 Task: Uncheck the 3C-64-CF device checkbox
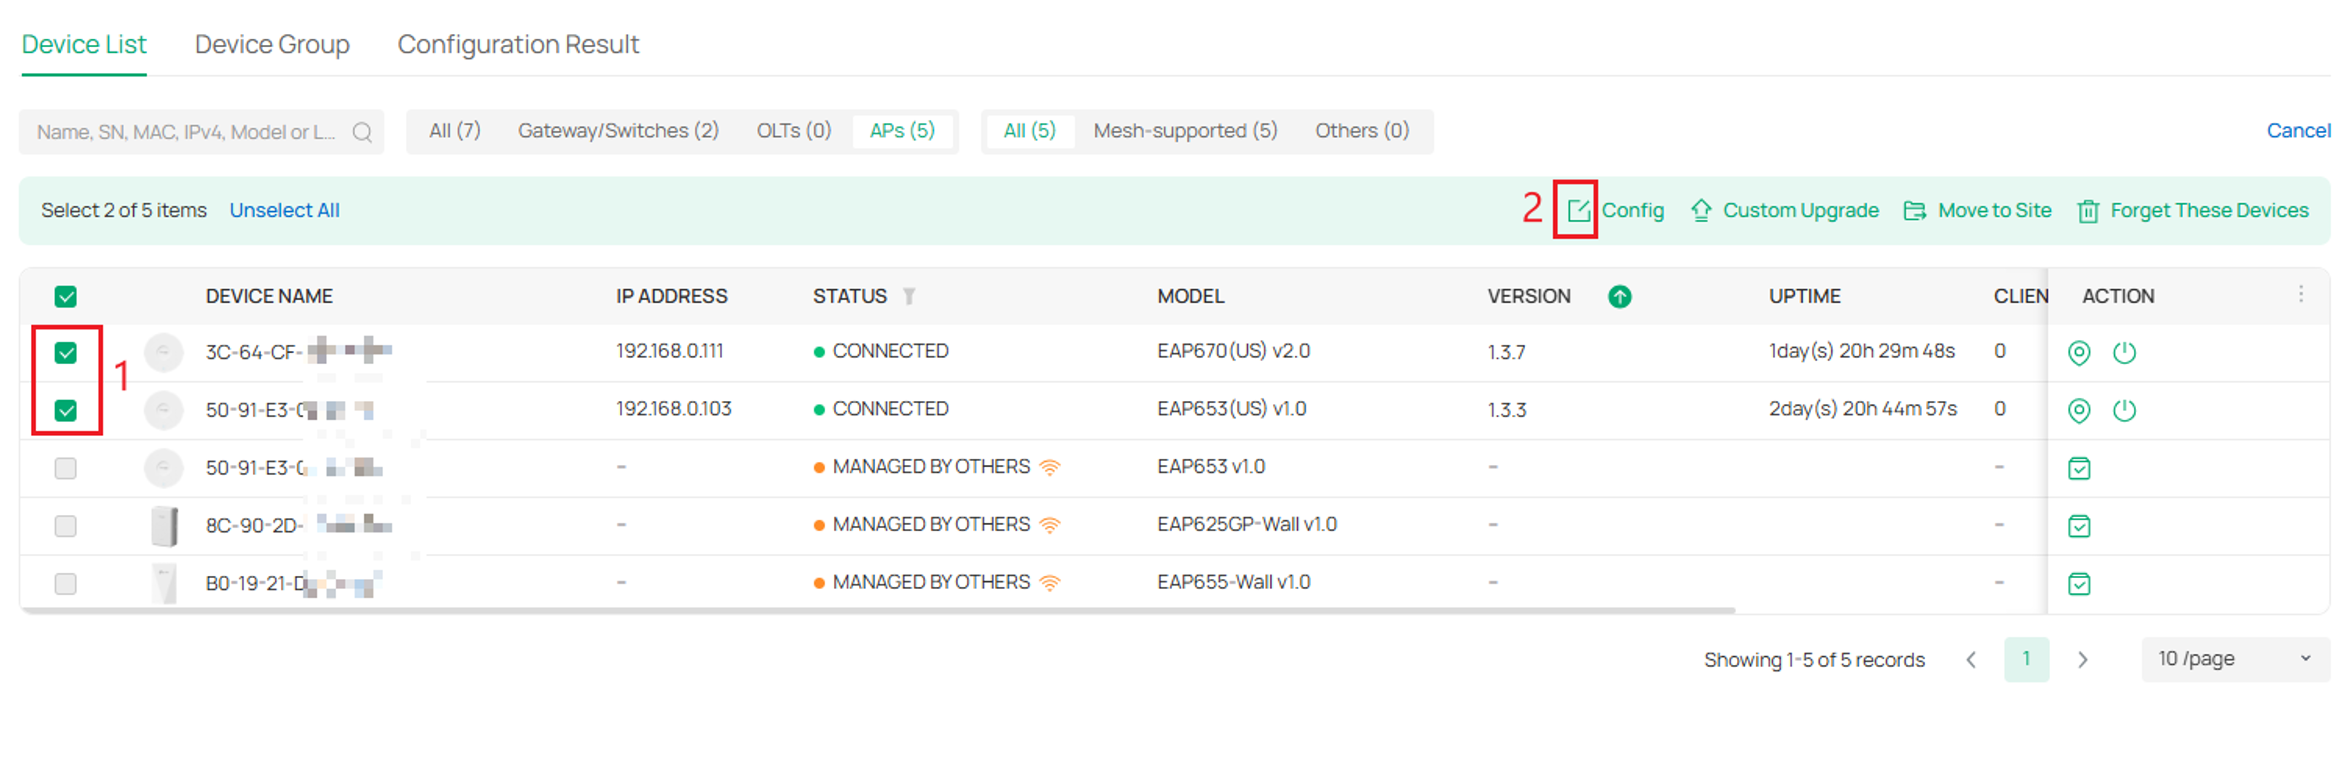(x=66, y=352)
